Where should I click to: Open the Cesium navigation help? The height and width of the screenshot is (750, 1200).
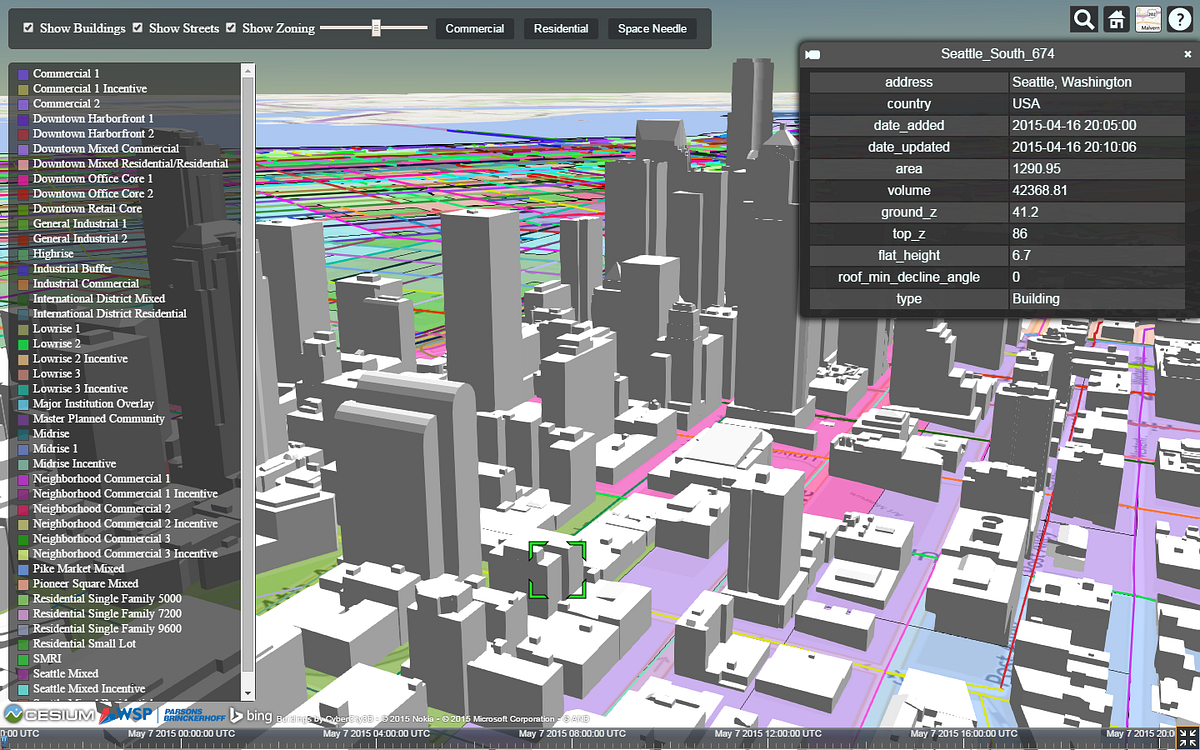[x=1180, y=19]
